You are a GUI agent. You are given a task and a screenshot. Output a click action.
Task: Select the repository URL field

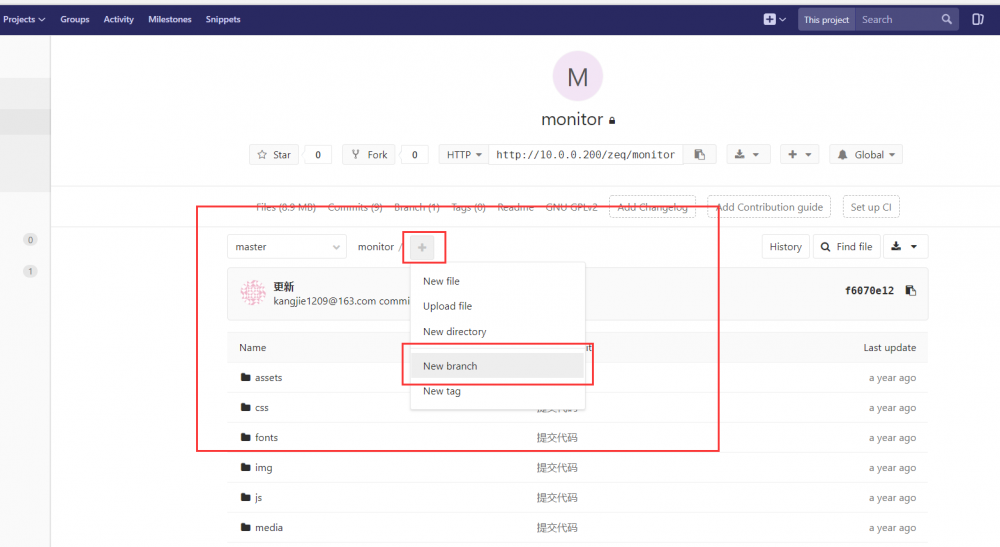click(585, 154)
